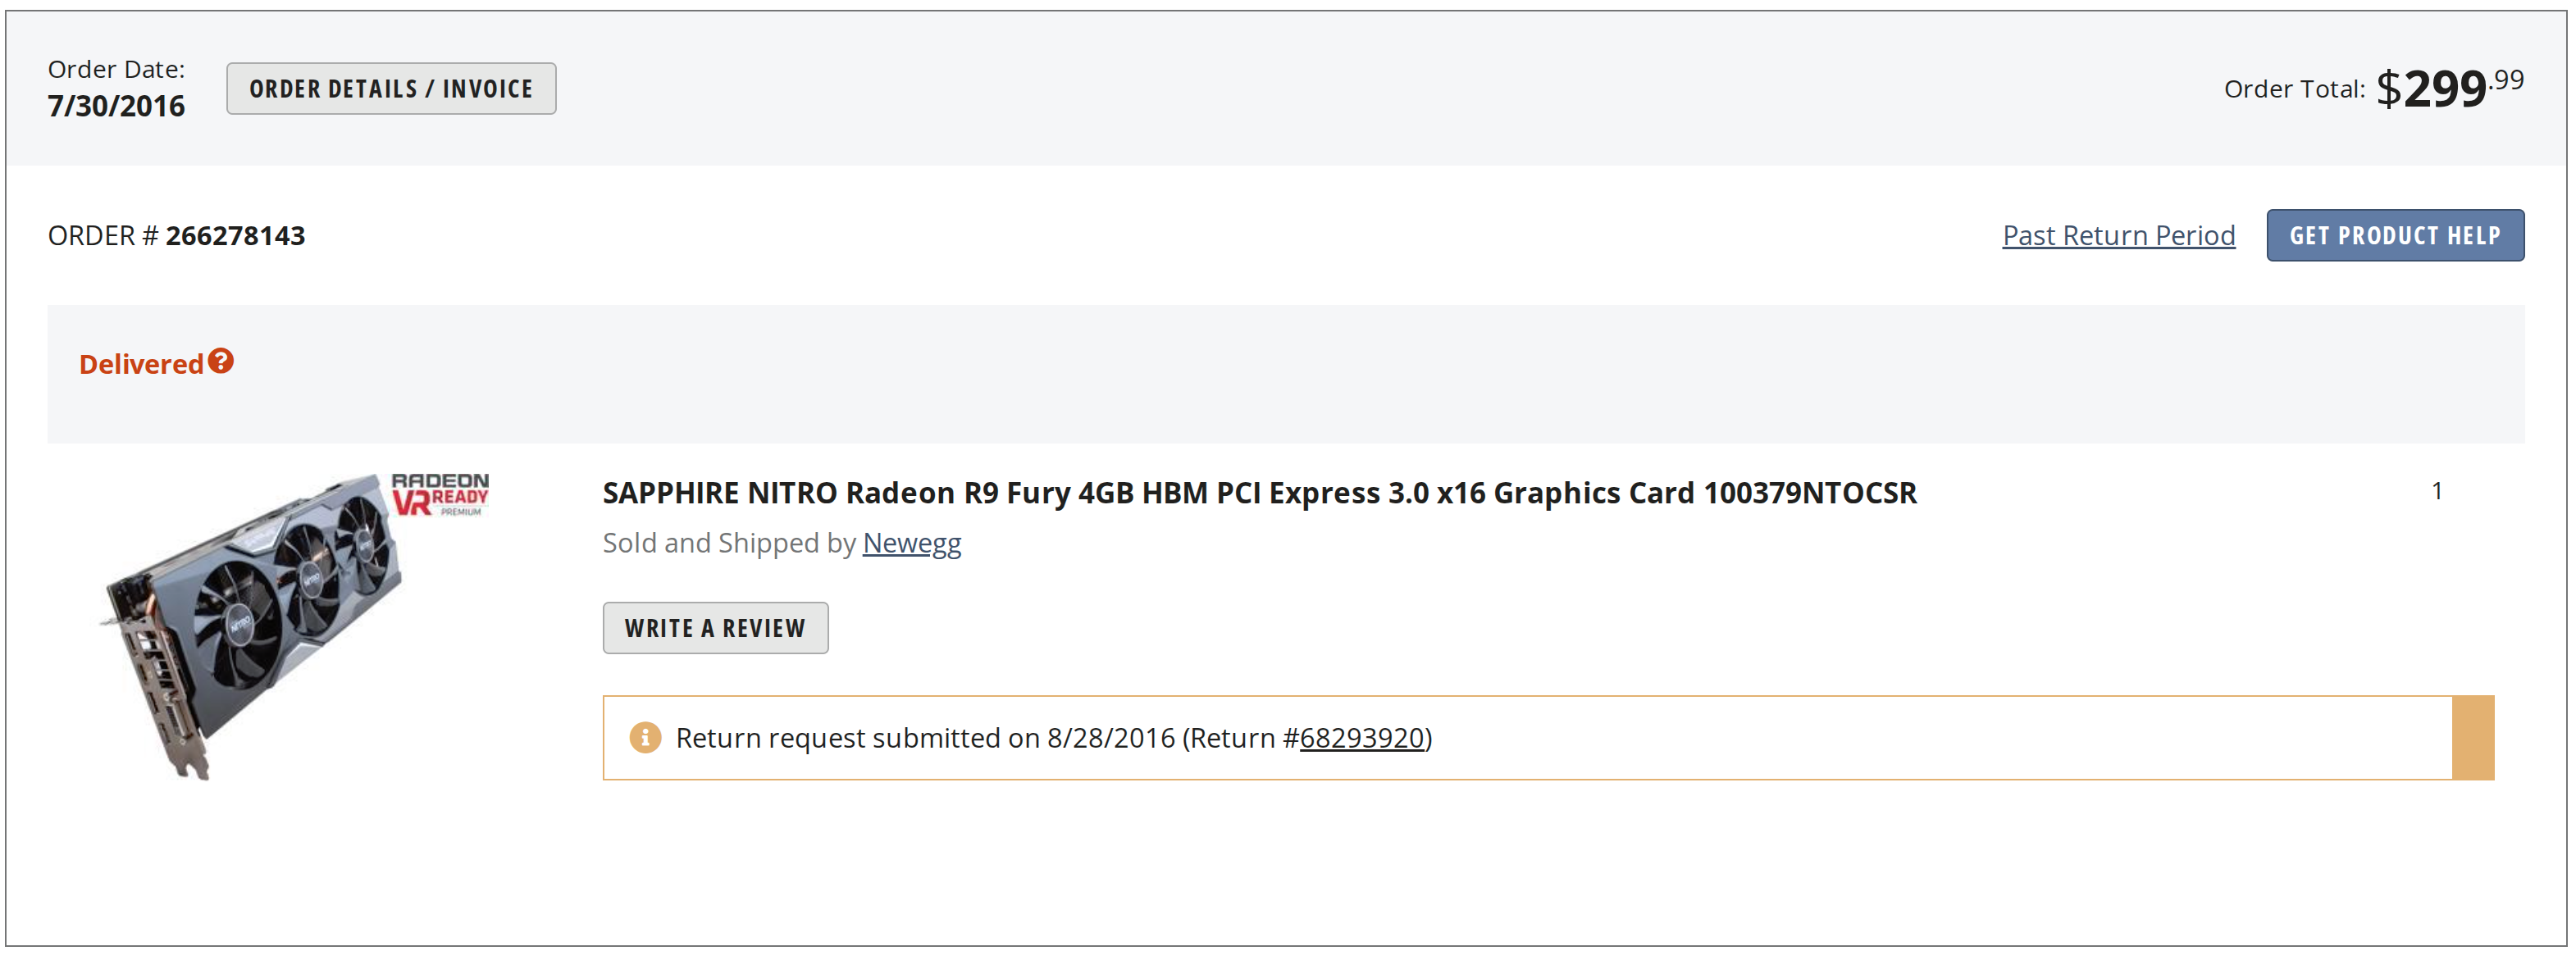Click the Order Total label
This screenshot has height=960, width=2576.
[x=2294, y=89]
